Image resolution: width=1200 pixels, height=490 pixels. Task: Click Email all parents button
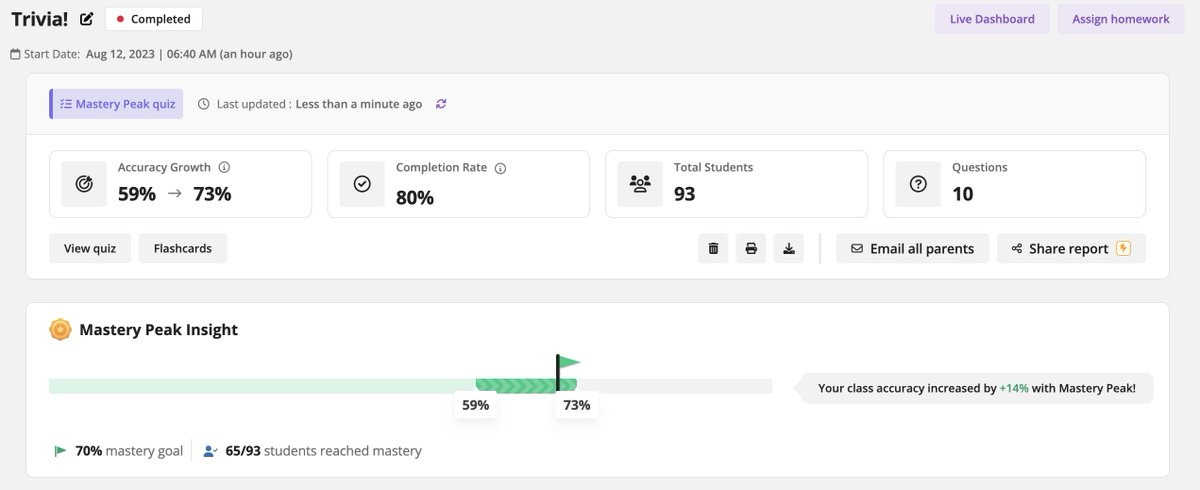point(912,248)
